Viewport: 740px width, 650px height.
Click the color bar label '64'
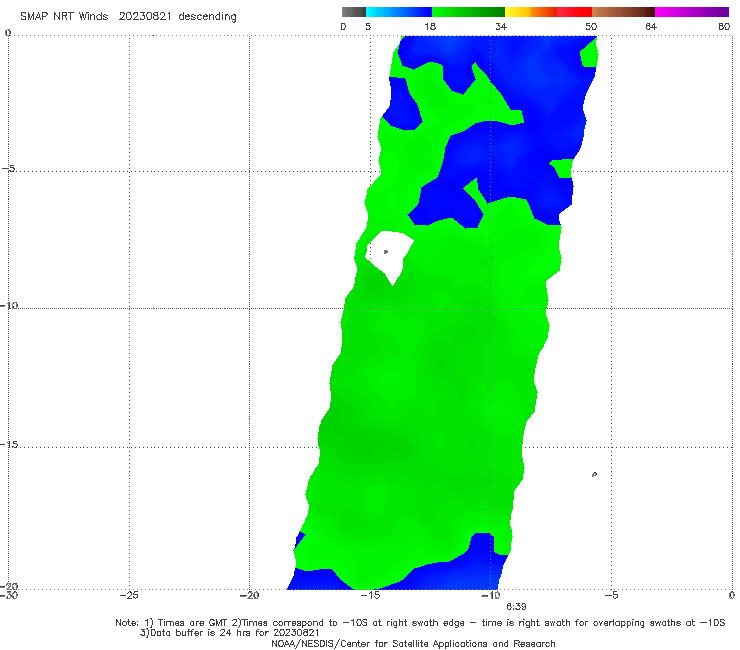(651, 27)
